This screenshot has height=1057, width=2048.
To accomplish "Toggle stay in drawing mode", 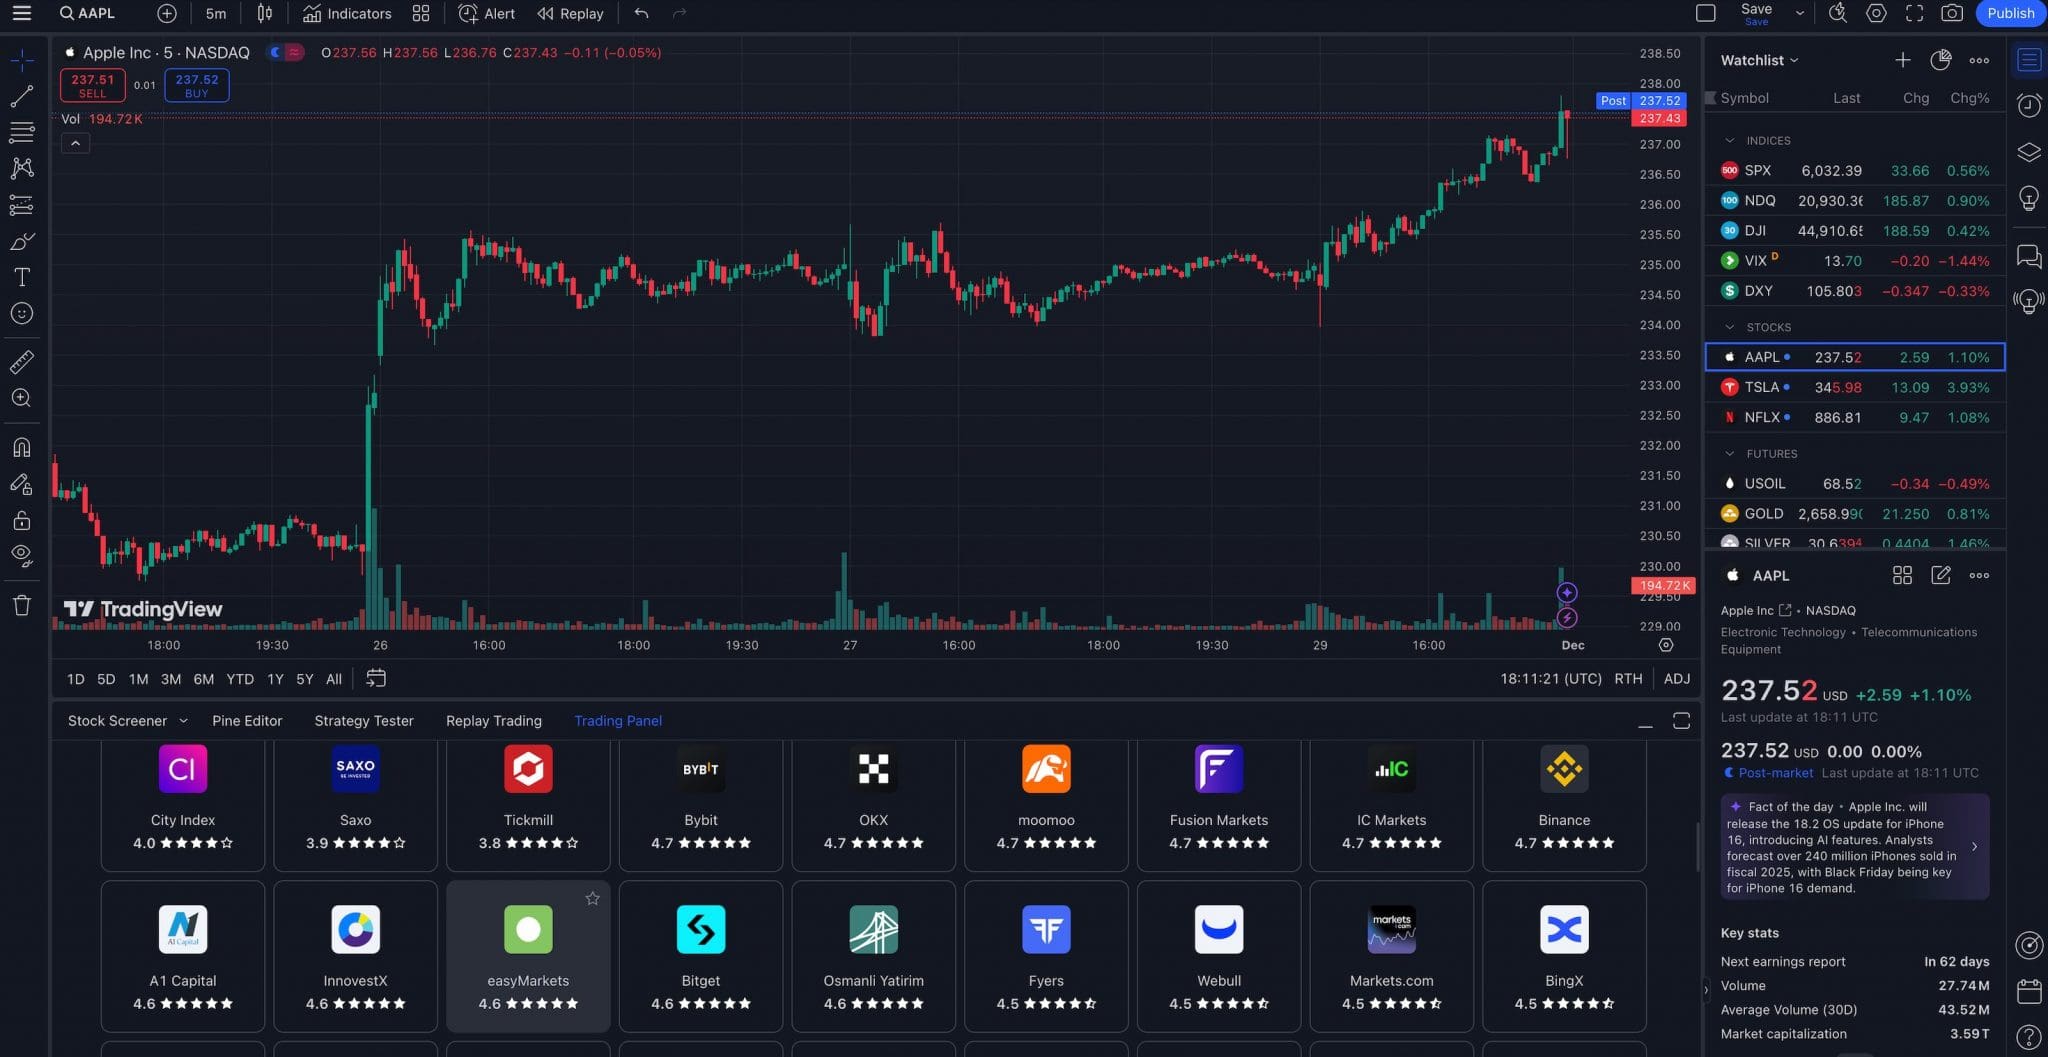I will point(22,485).
